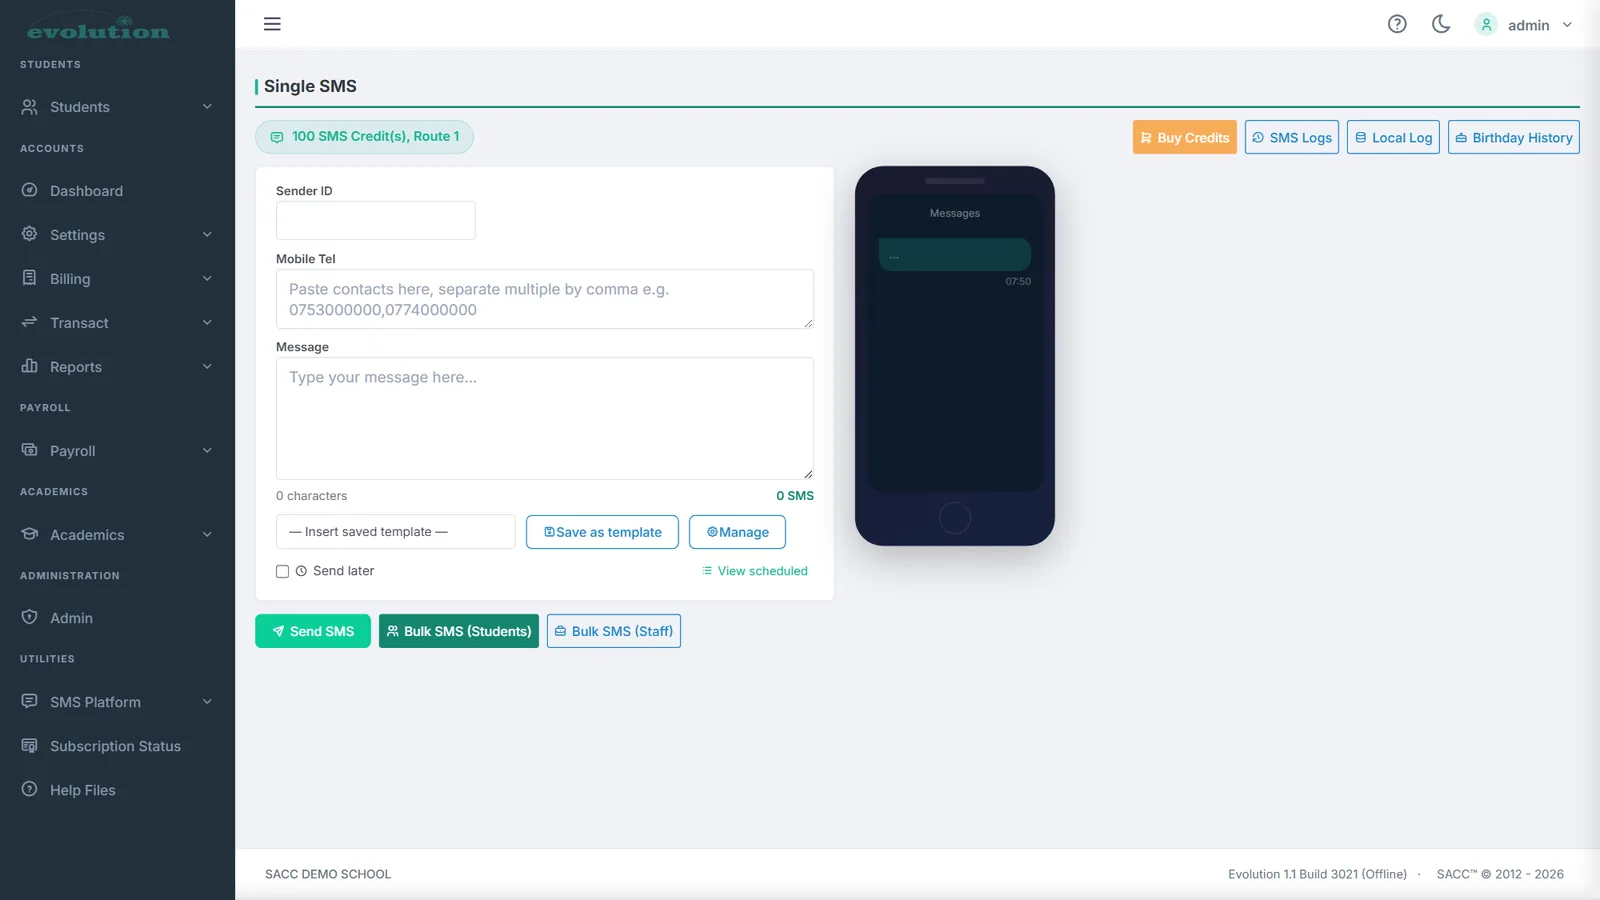Open the View scheduled link
The width and height of the screenshot is (1600, 900).
click(755, 571)
